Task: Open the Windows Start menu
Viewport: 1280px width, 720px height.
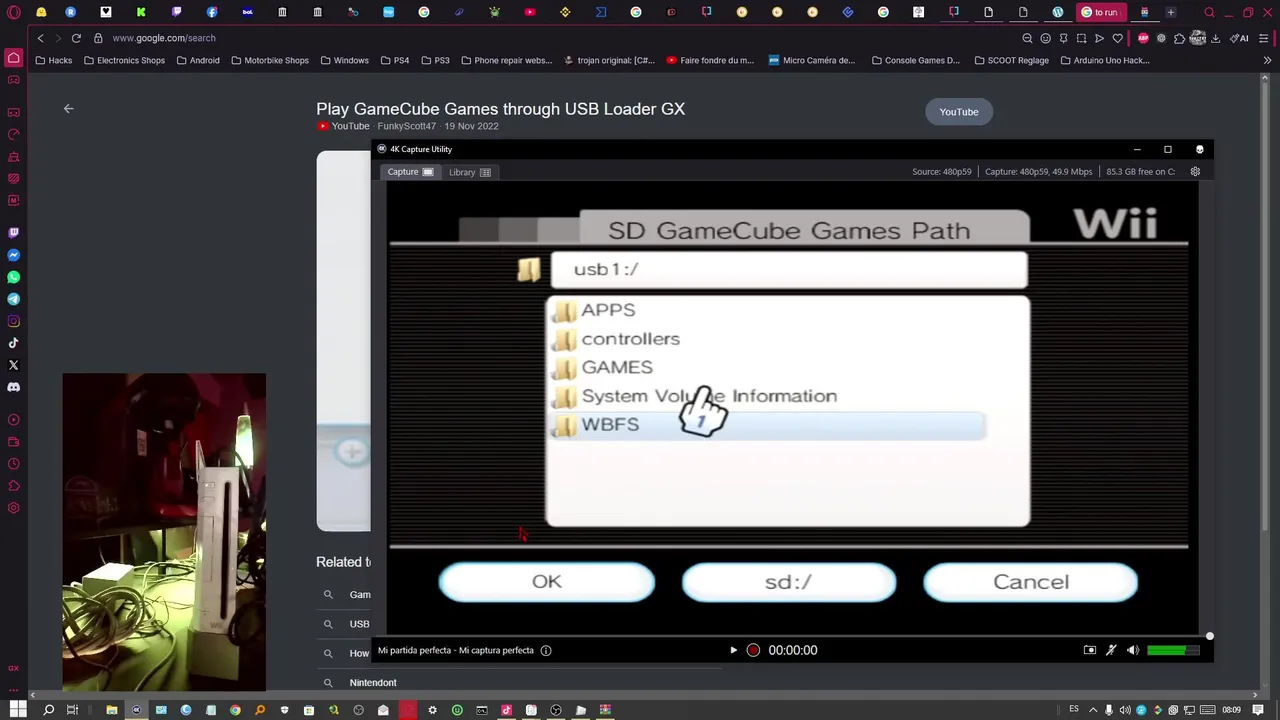Action: click(17, 710)
